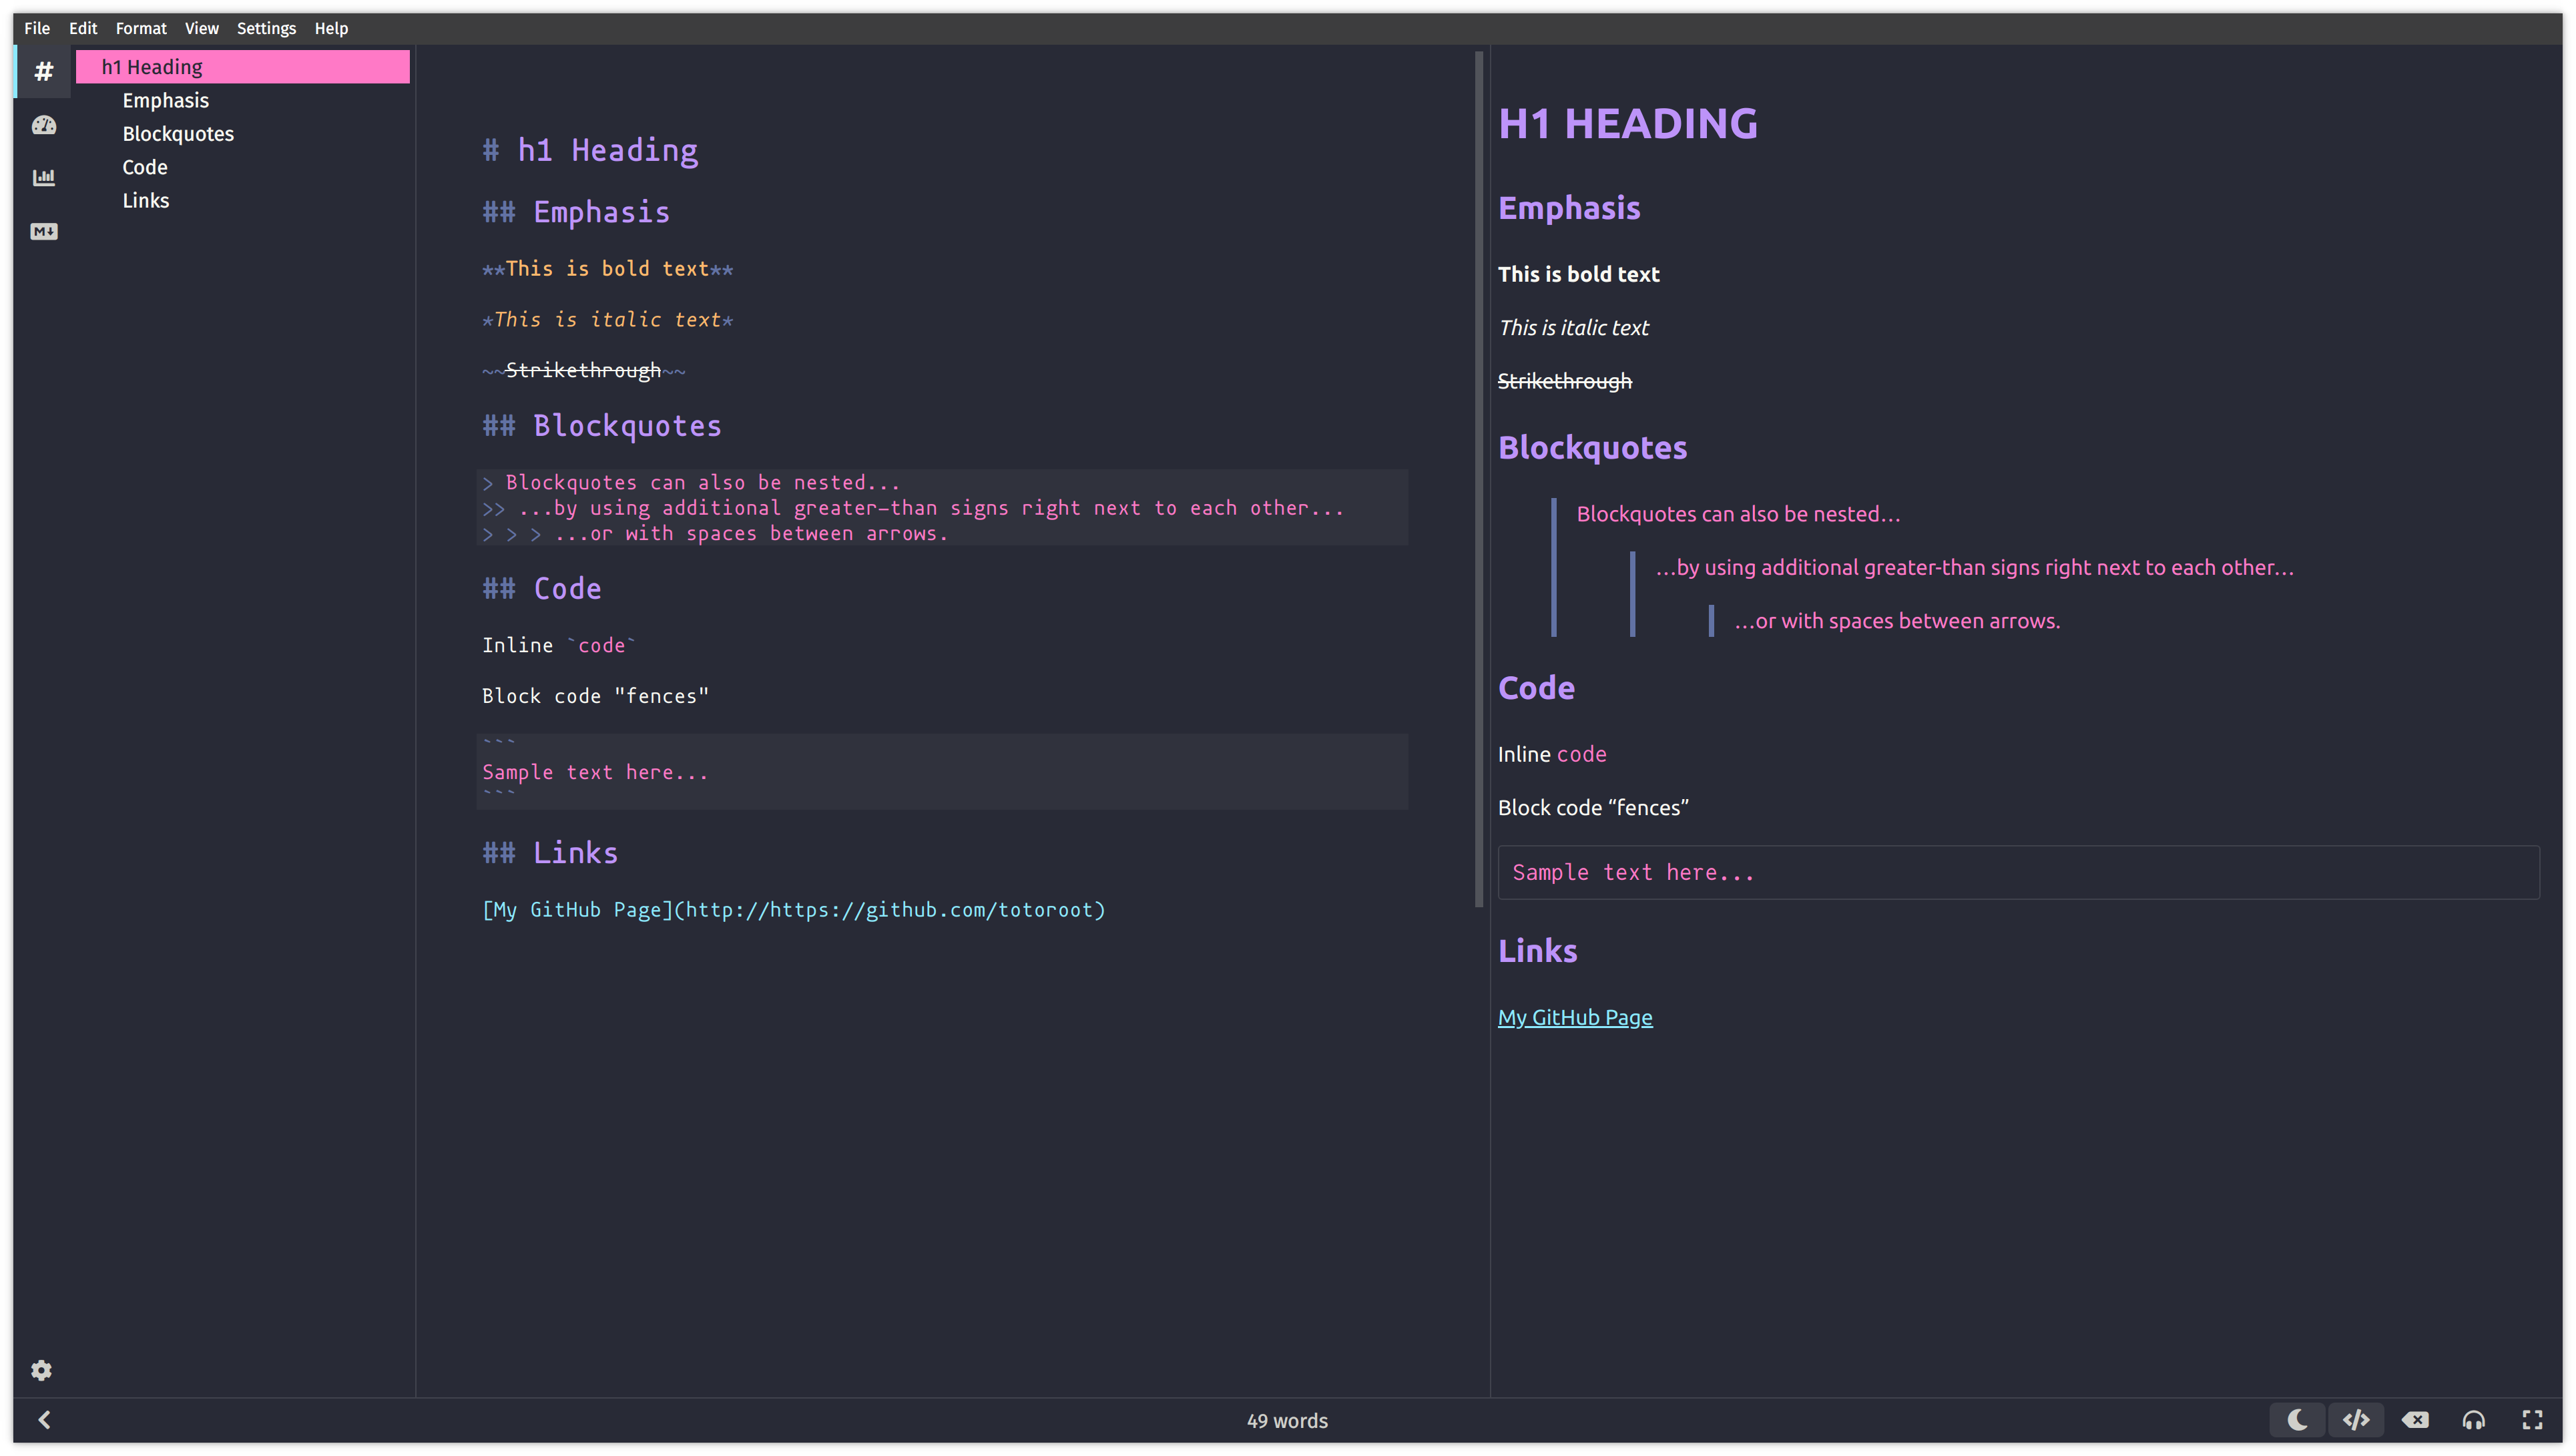2576x1456 pixels.
Task: Click the 49 words counter
Action: coord(1287,1421)
